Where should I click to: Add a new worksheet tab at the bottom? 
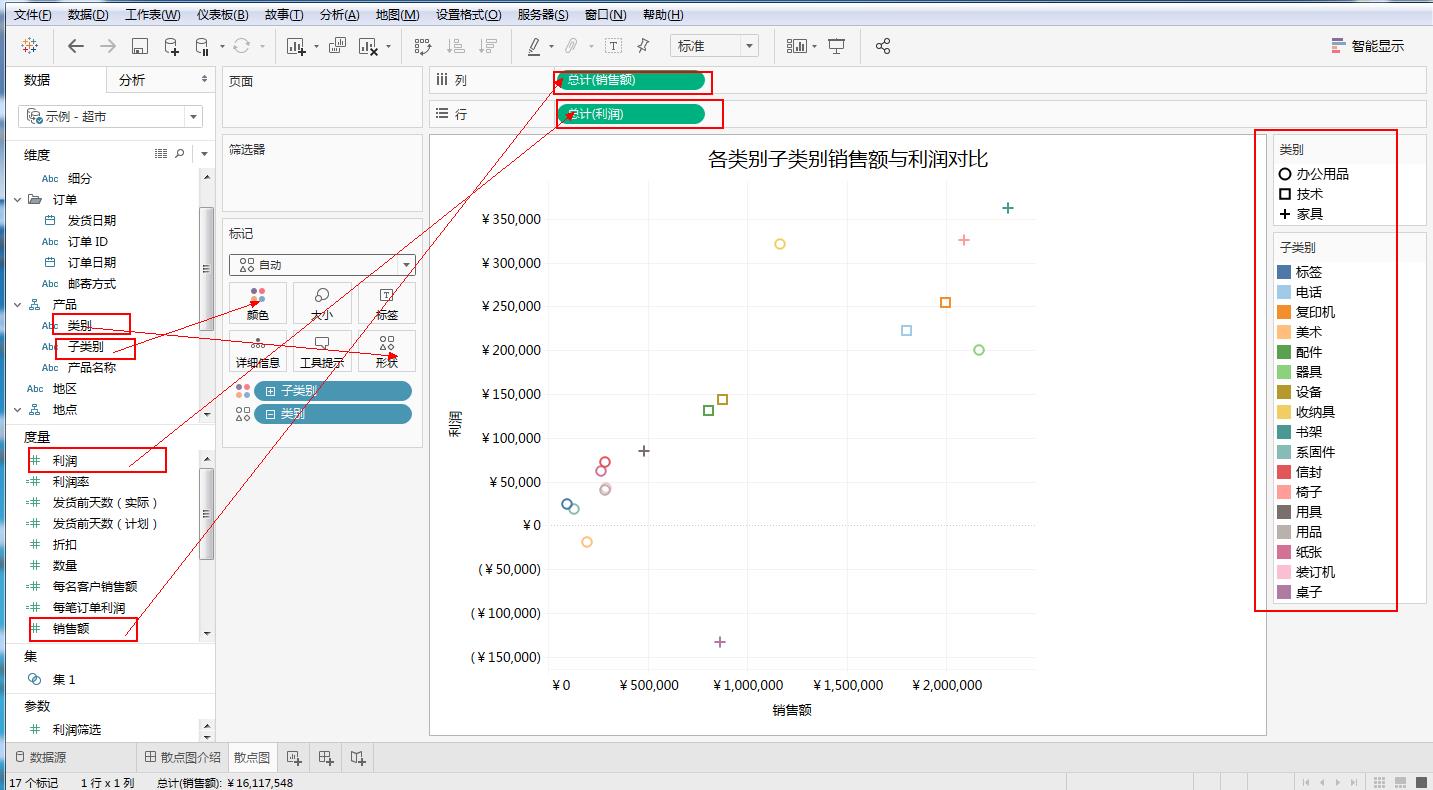click(x=295, y=758)
